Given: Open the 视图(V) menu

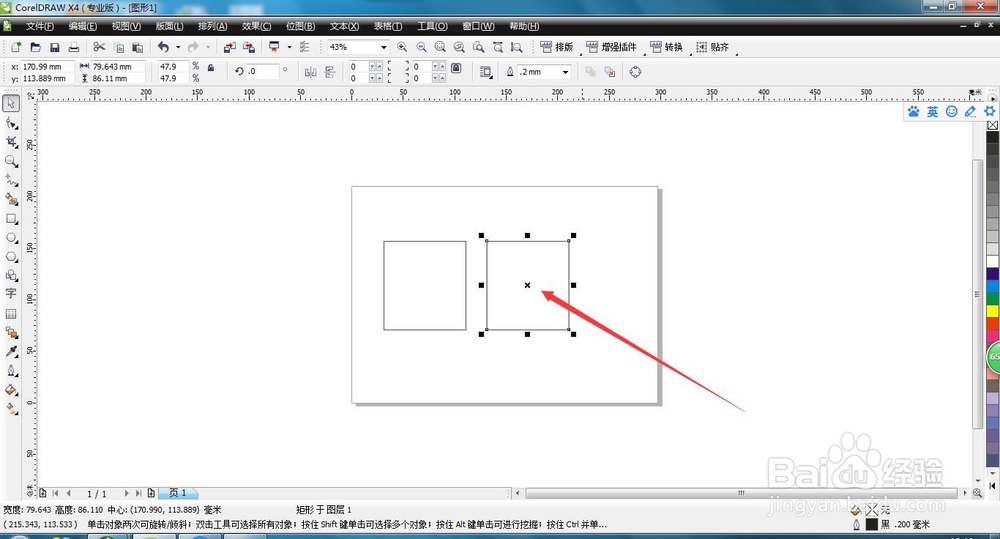Looking at the screenshot, I should coord(126,26).
